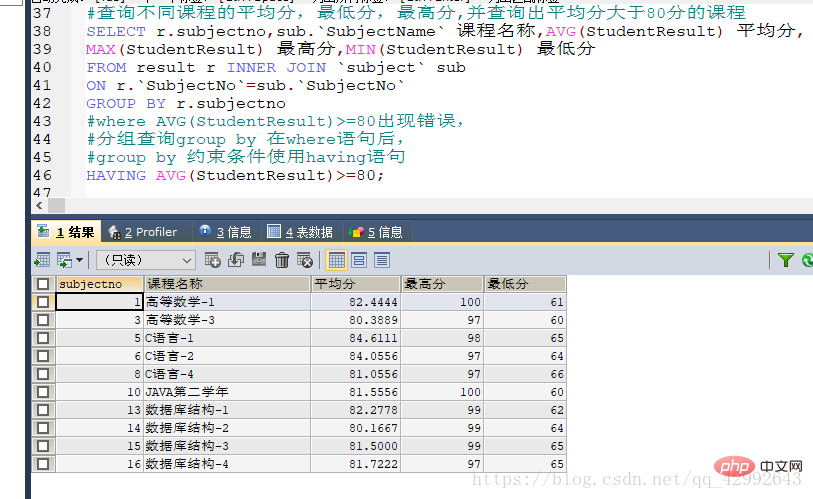This screenshot has width=813, height=499.
Task: Click the insert new row icon
Action: pos(212,260)
